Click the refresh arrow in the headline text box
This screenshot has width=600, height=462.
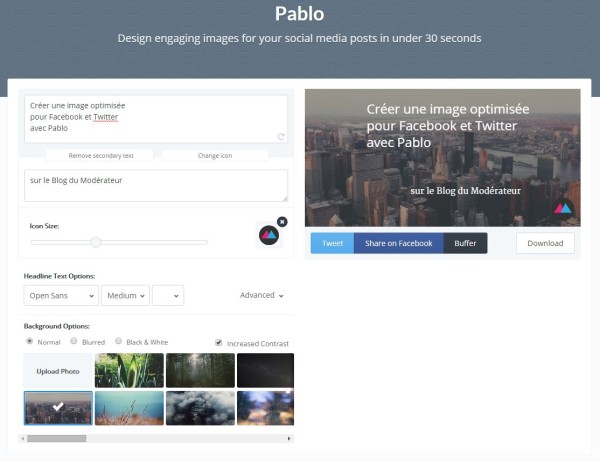281,137
